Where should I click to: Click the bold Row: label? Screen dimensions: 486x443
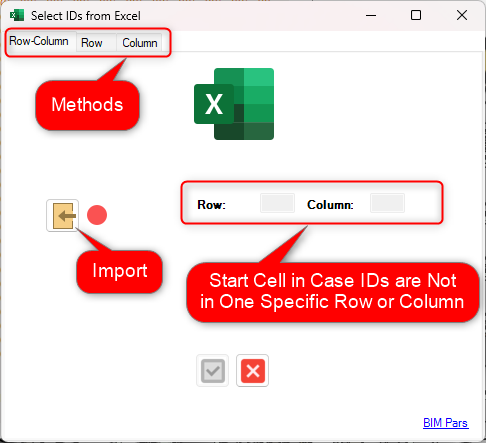pos(211,205)
